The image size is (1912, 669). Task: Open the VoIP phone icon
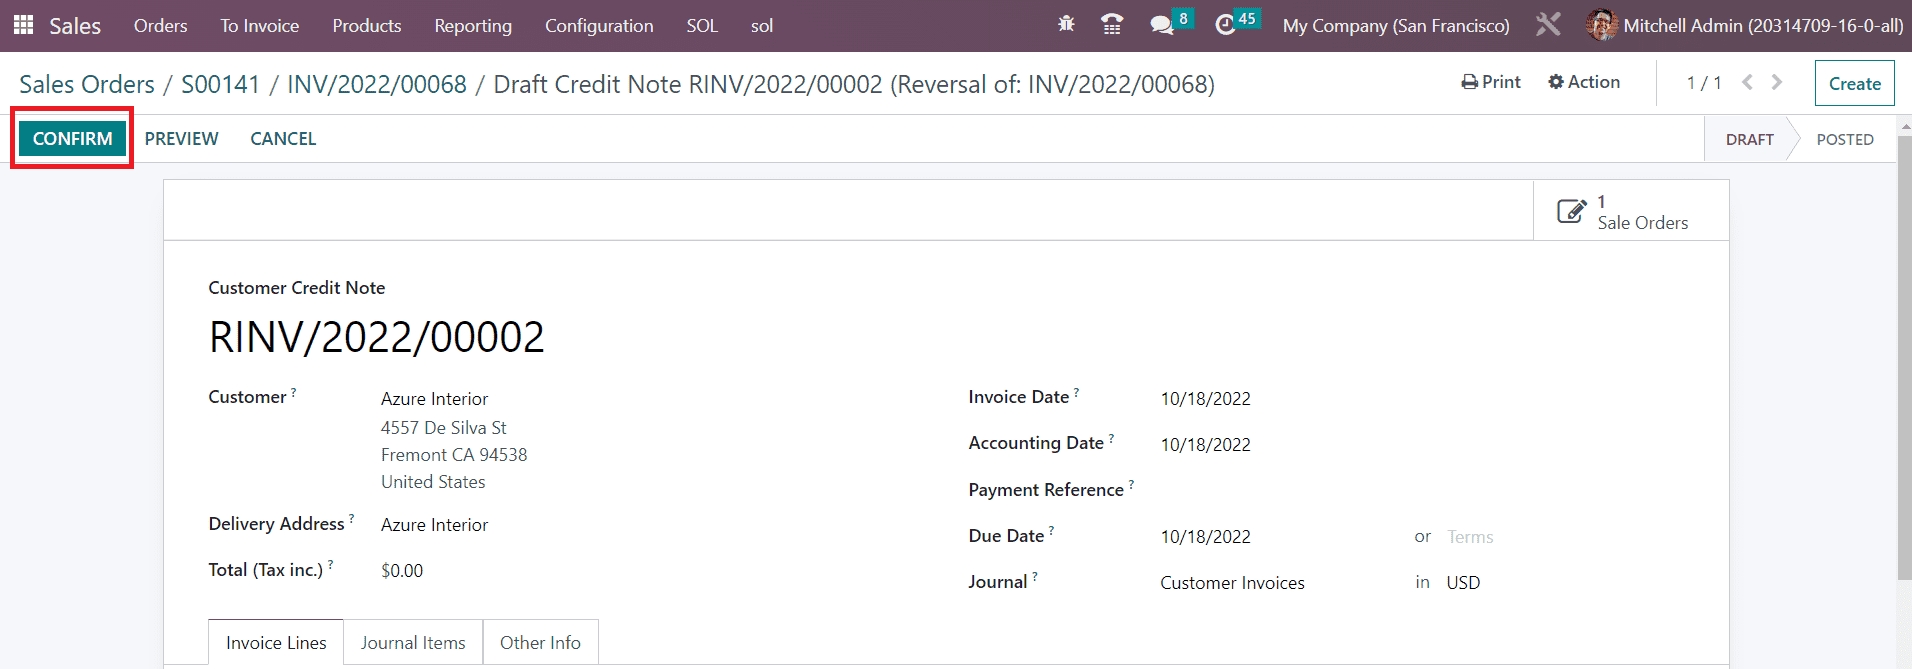(x=1111, y=25)
